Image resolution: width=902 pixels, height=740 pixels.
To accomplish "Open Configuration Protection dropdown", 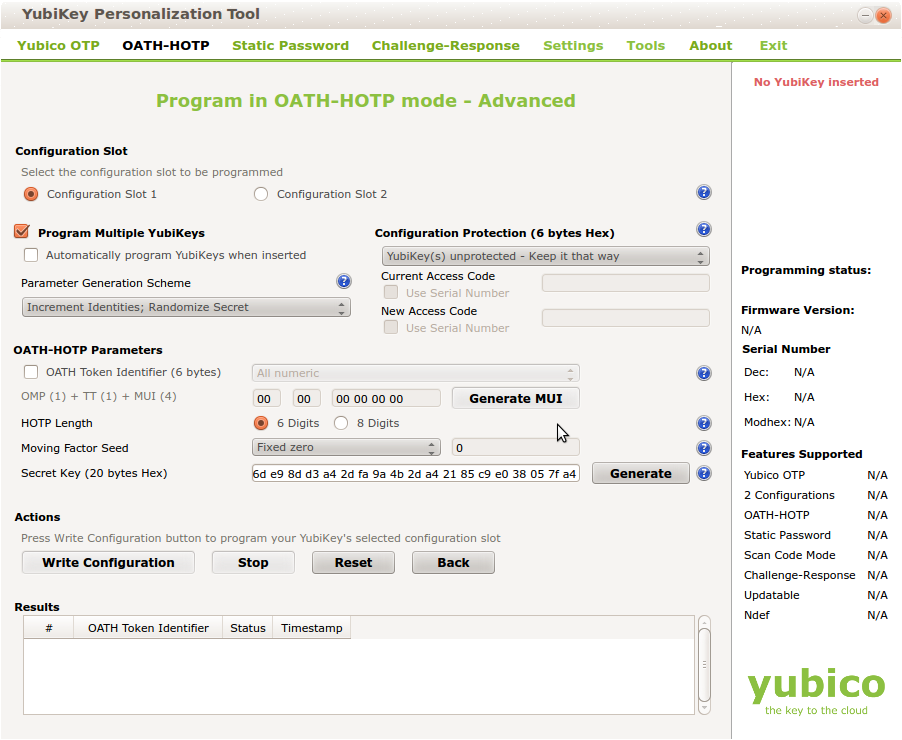I will [x=545, y=256].
